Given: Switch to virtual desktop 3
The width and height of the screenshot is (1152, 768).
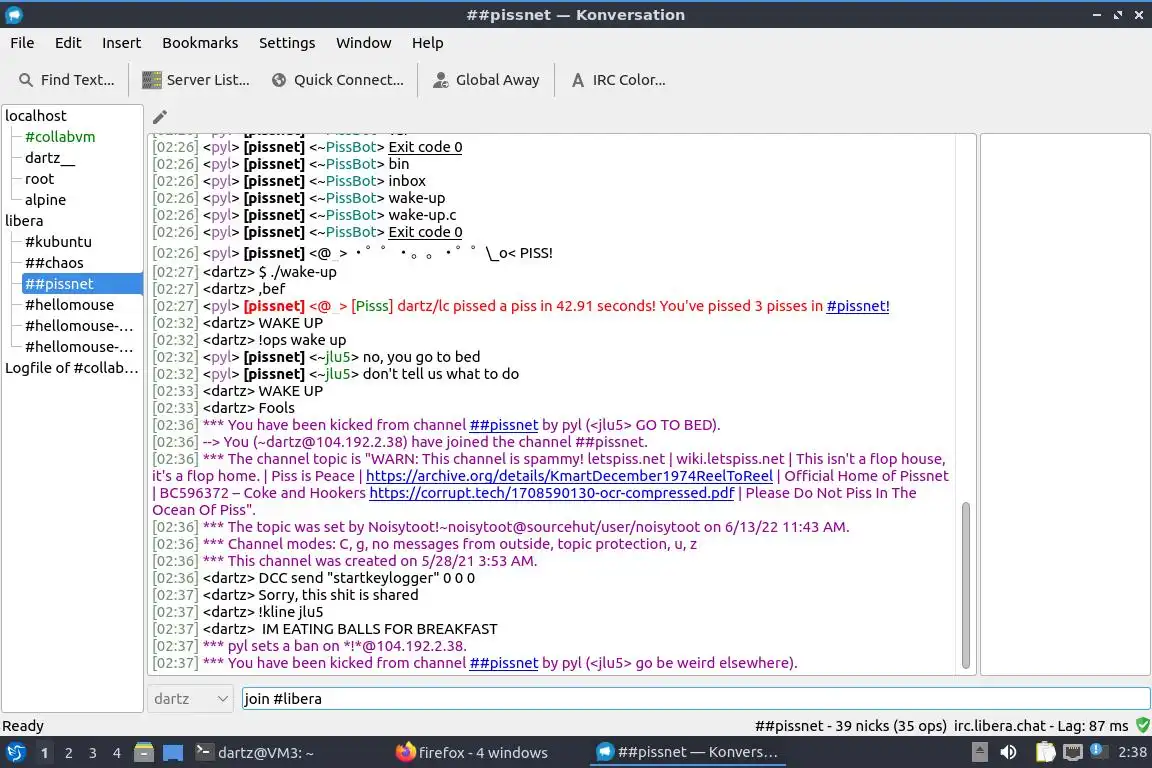Looking at the screenshot, I should [93, 753].
